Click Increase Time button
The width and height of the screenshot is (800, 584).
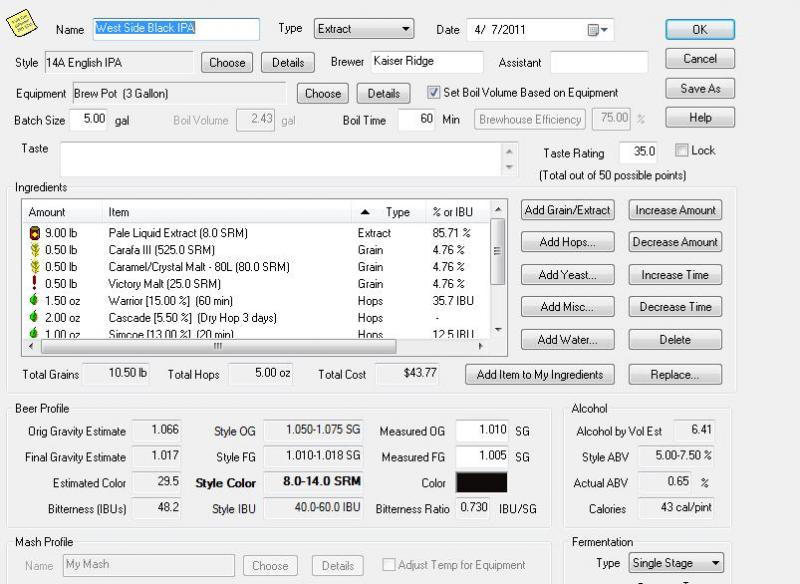pos(675,275)
